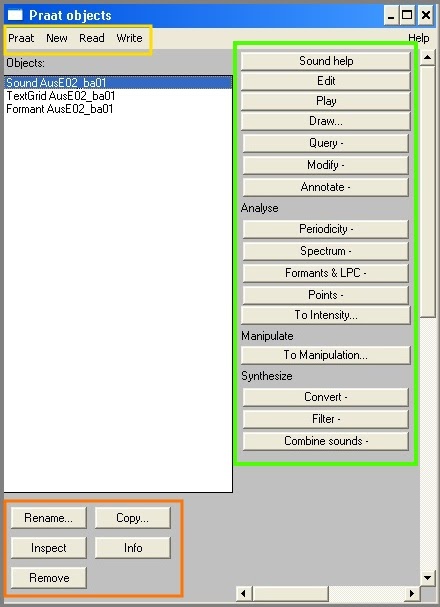This screenshot has width=440, height=607.
Task: Click the vertical scrollbar up arrow
Action: (x=428, y=58)
